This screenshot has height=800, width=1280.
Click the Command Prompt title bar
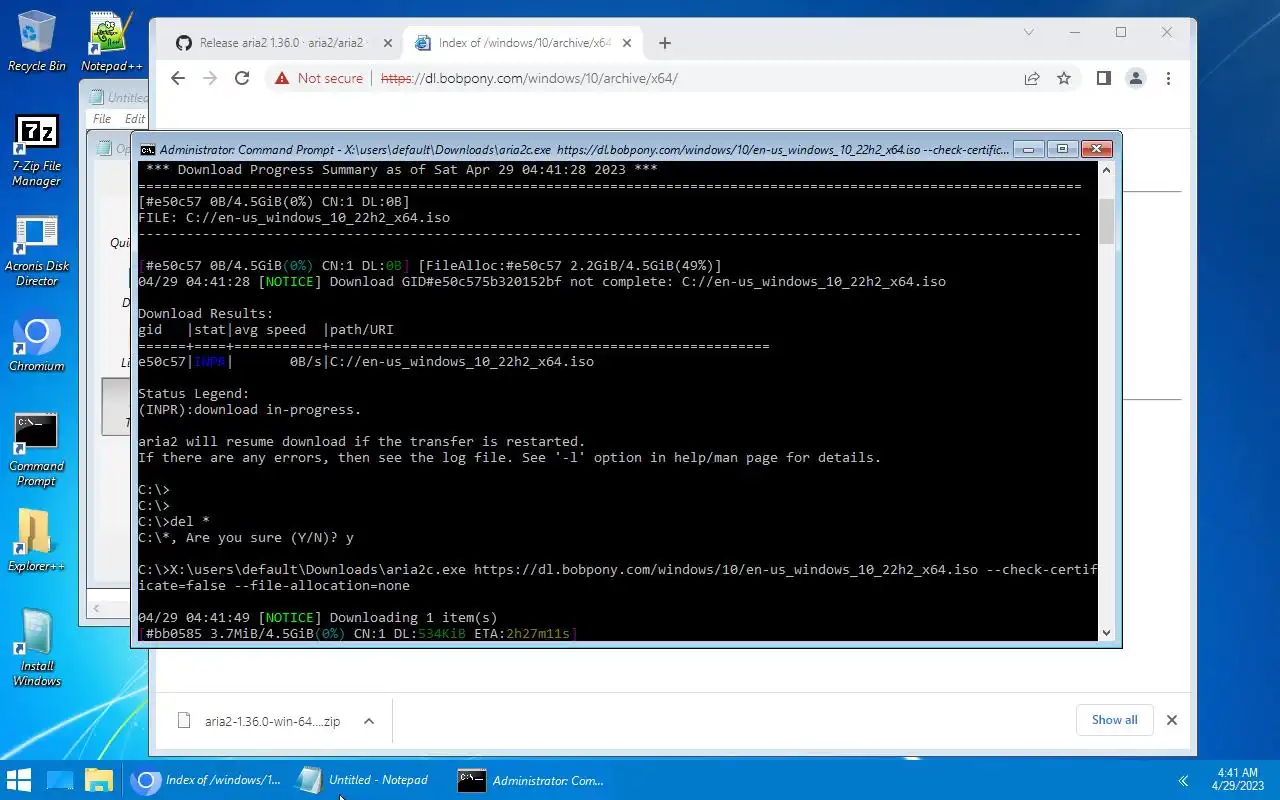click(x=584, y=150)
